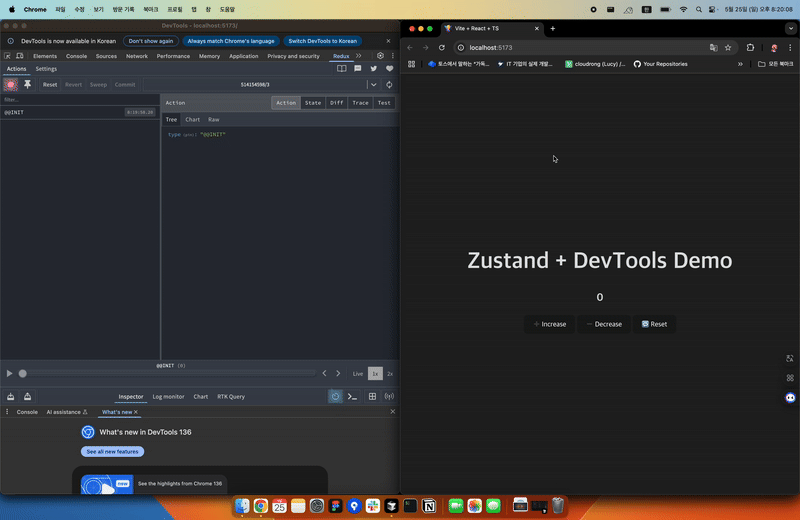The image size is (800, 520).
Task: Open the Chrome extensions puzzle icon
Action: (x=750, y=47)
